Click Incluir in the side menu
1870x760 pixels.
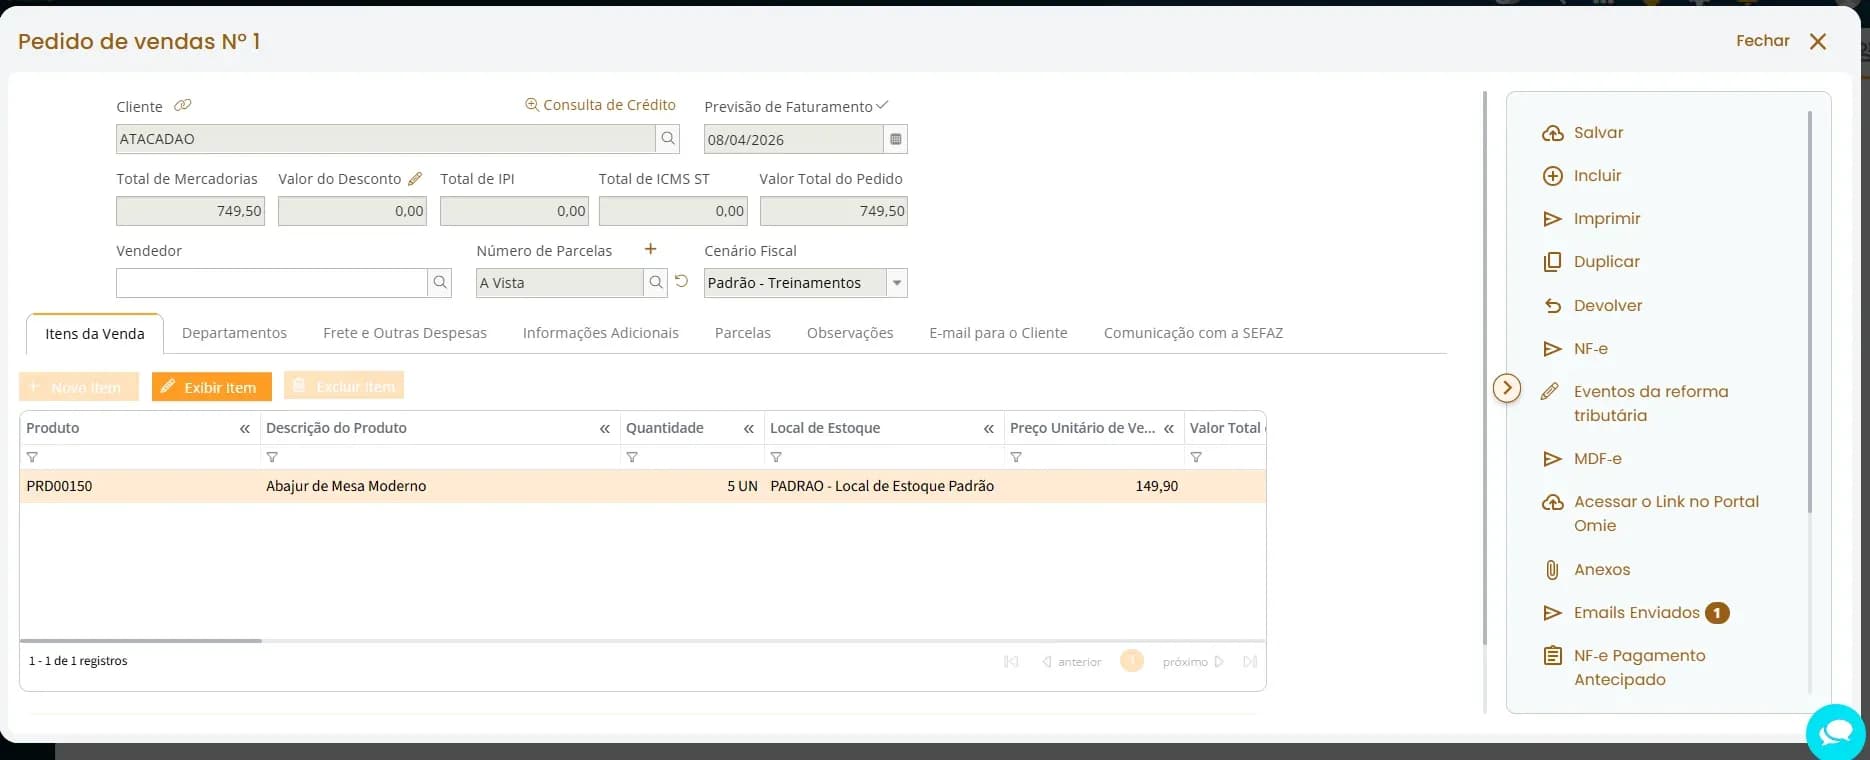pos(1582,176)
